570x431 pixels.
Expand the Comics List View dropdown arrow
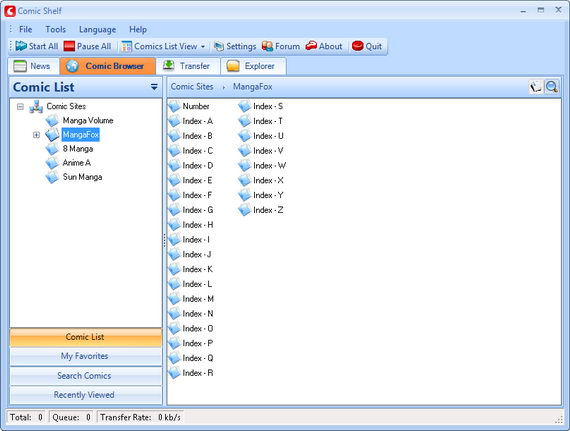(203, 47)
